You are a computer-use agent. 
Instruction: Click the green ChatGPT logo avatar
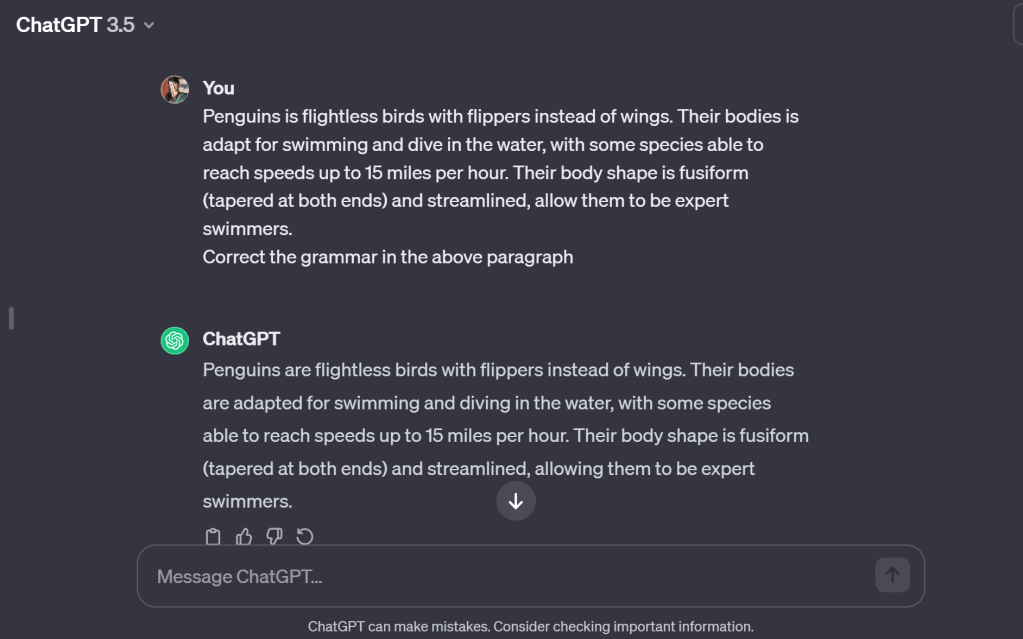[175, 340]
